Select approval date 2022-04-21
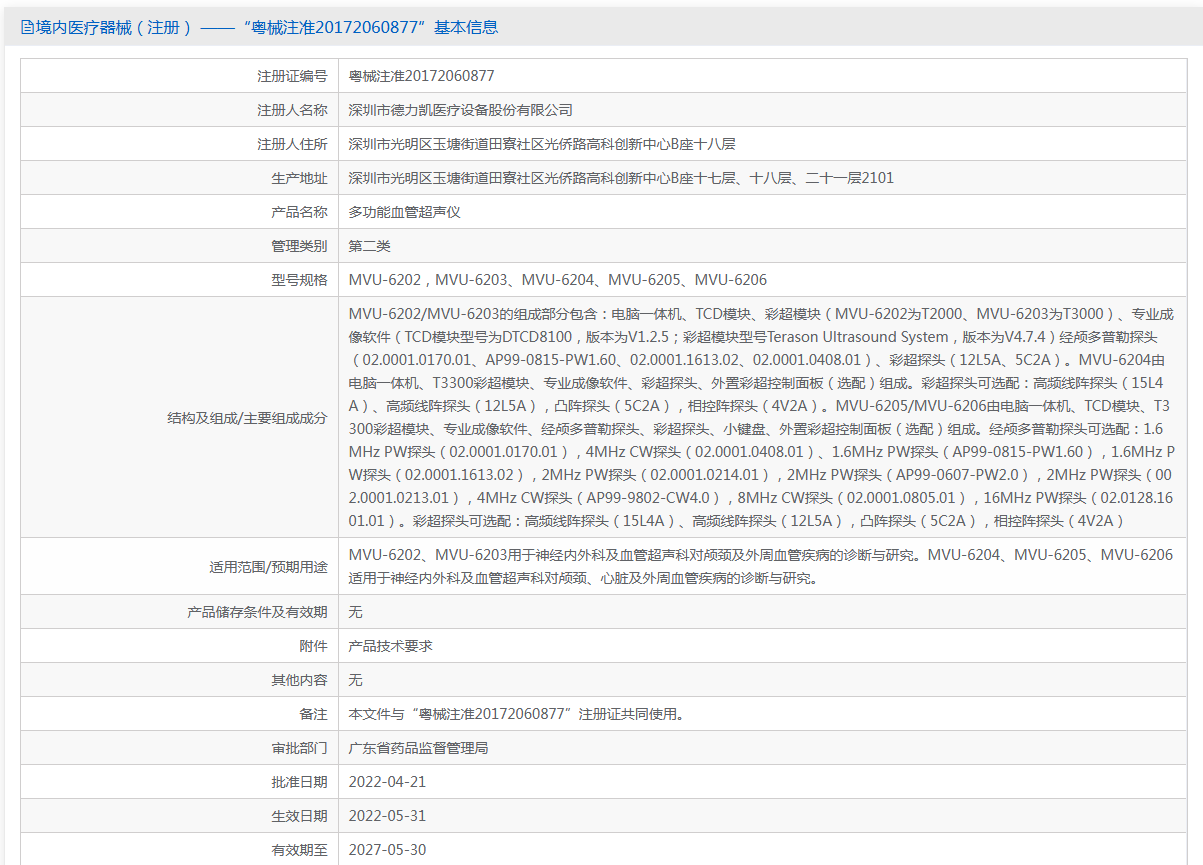The height and width of the screenshot is (865, 1203). tap(387, 782)
